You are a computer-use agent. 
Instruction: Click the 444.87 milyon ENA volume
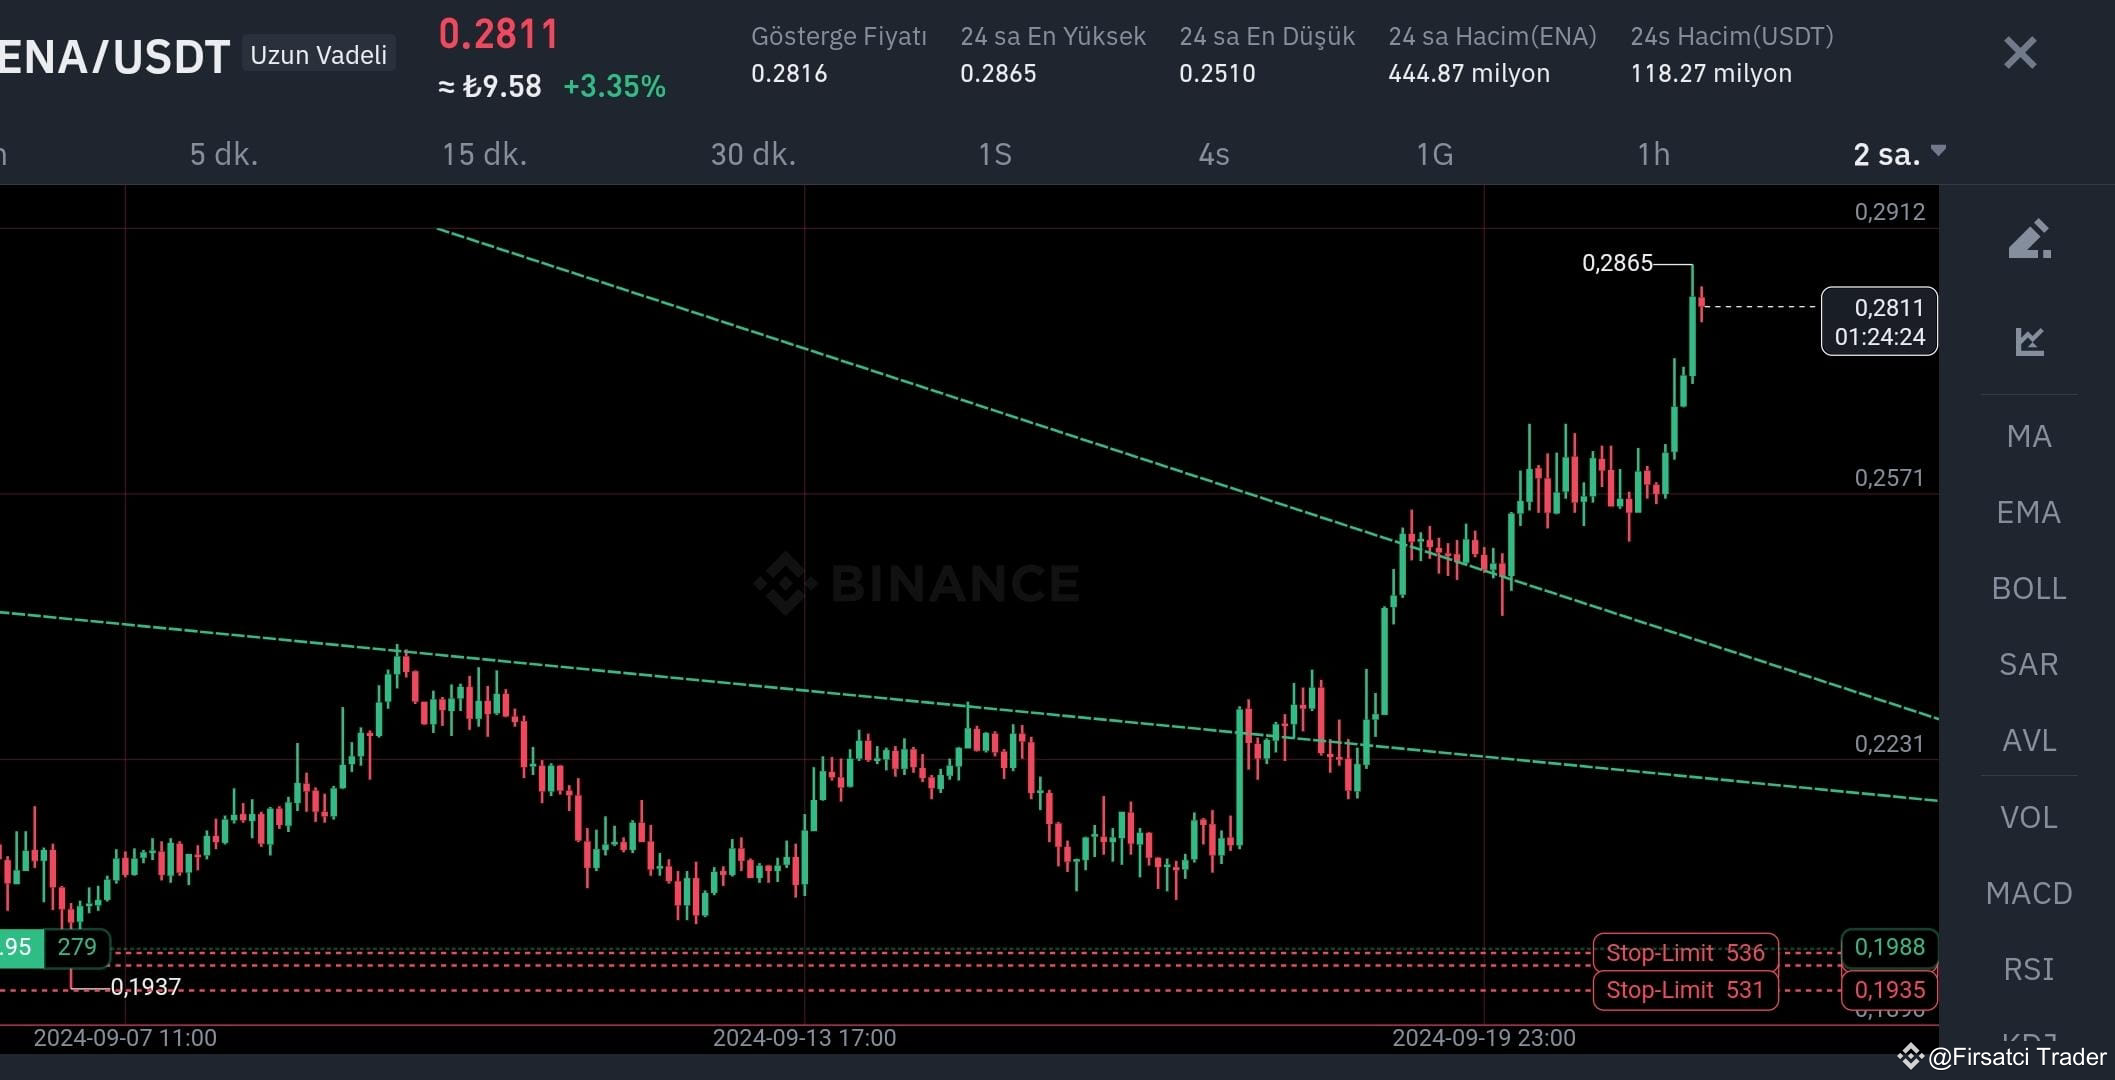point(1469,73)
